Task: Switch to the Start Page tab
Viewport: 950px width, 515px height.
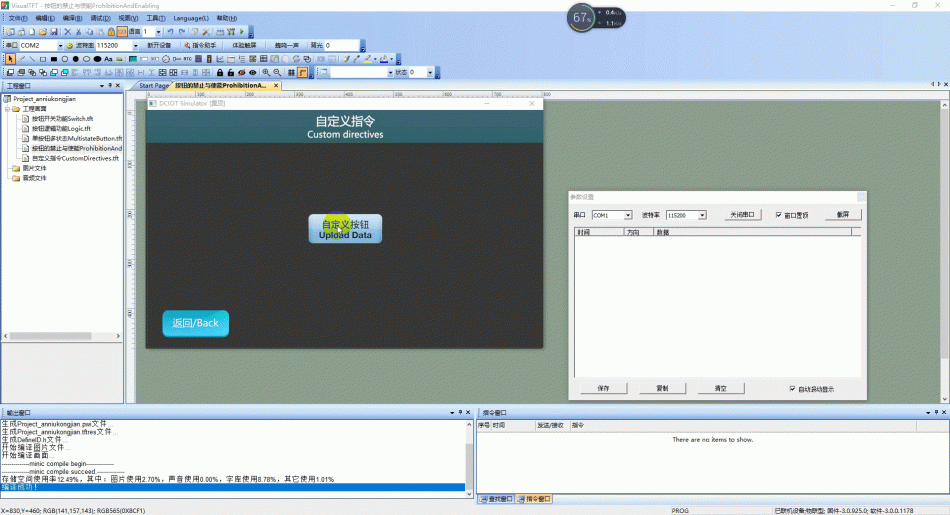Action: [153, 85]
